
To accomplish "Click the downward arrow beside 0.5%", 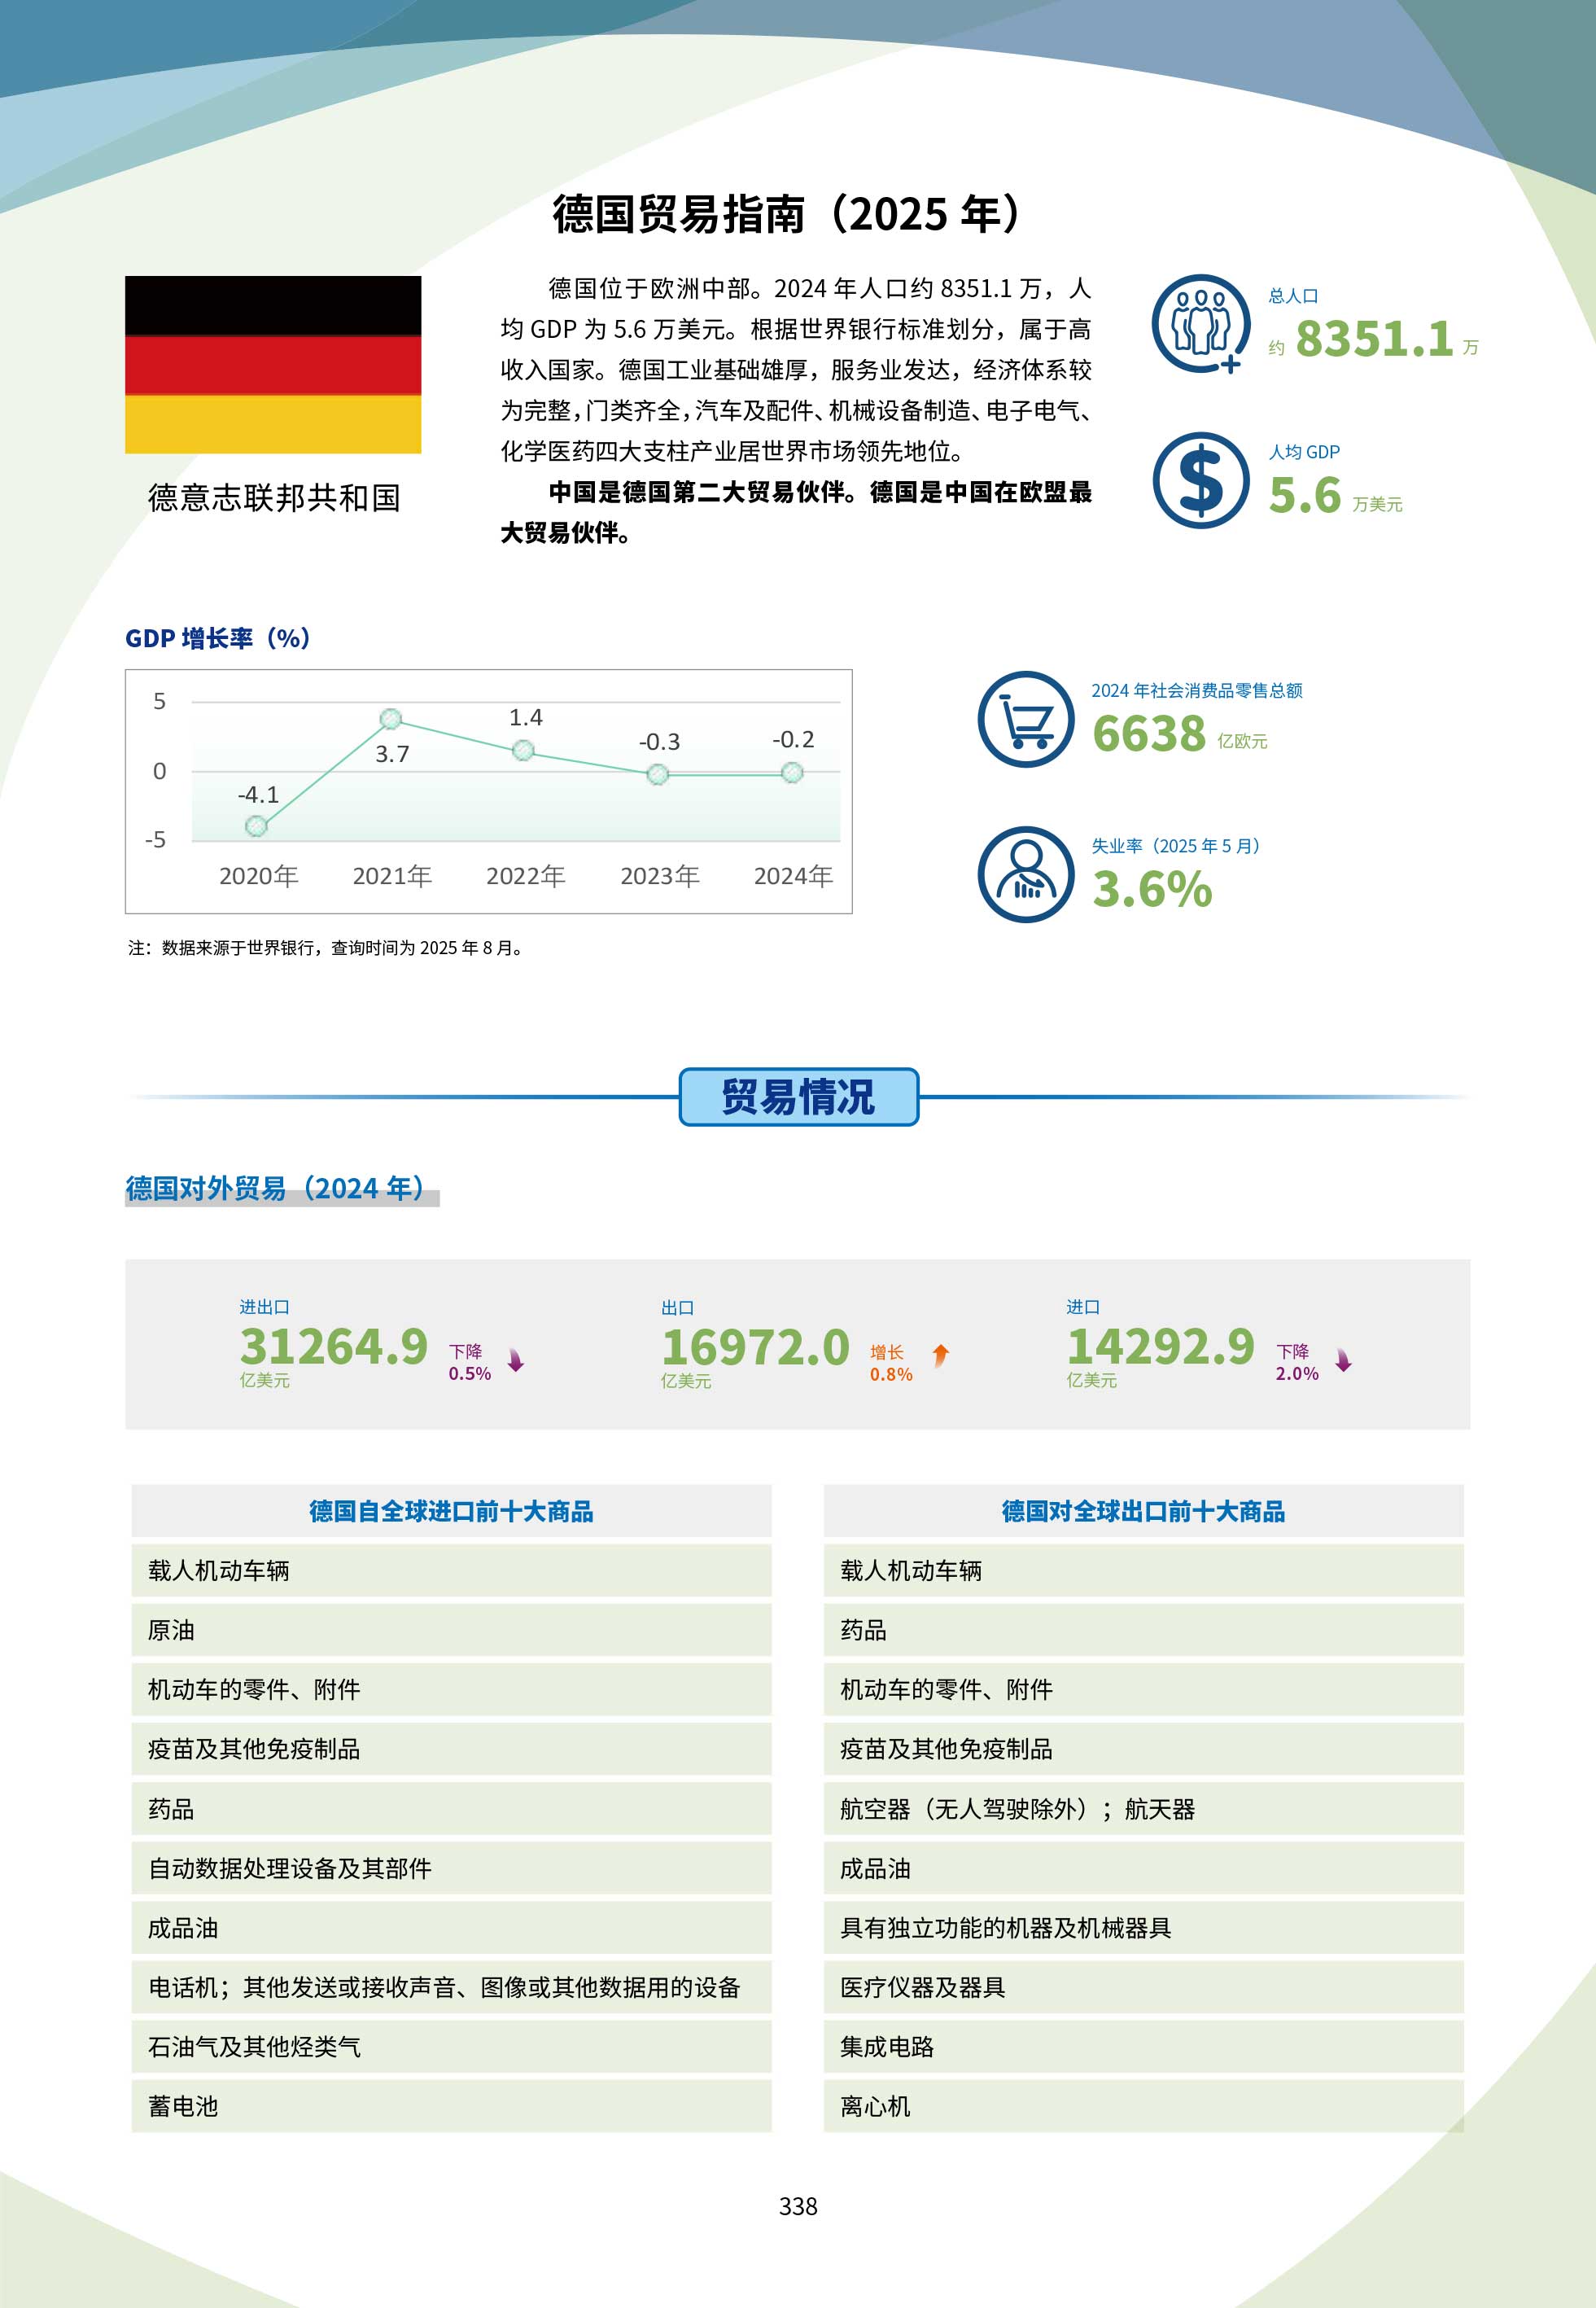I will click(x=516, y=1360).
